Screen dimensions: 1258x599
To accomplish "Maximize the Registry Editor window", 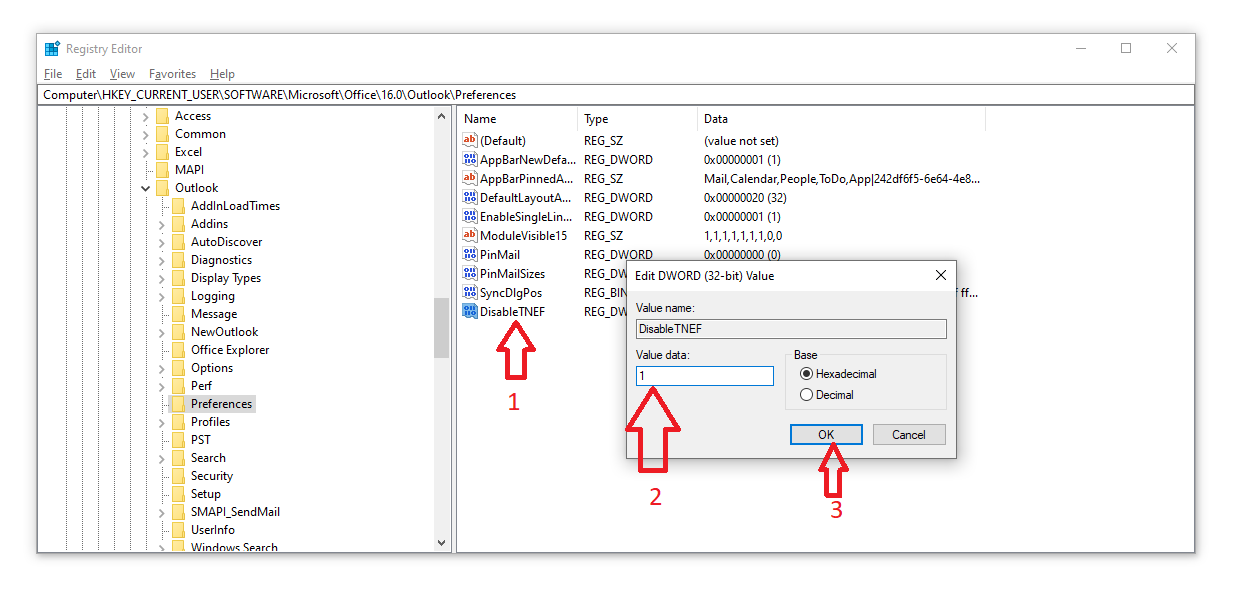I will click(x=1126, y=48).
